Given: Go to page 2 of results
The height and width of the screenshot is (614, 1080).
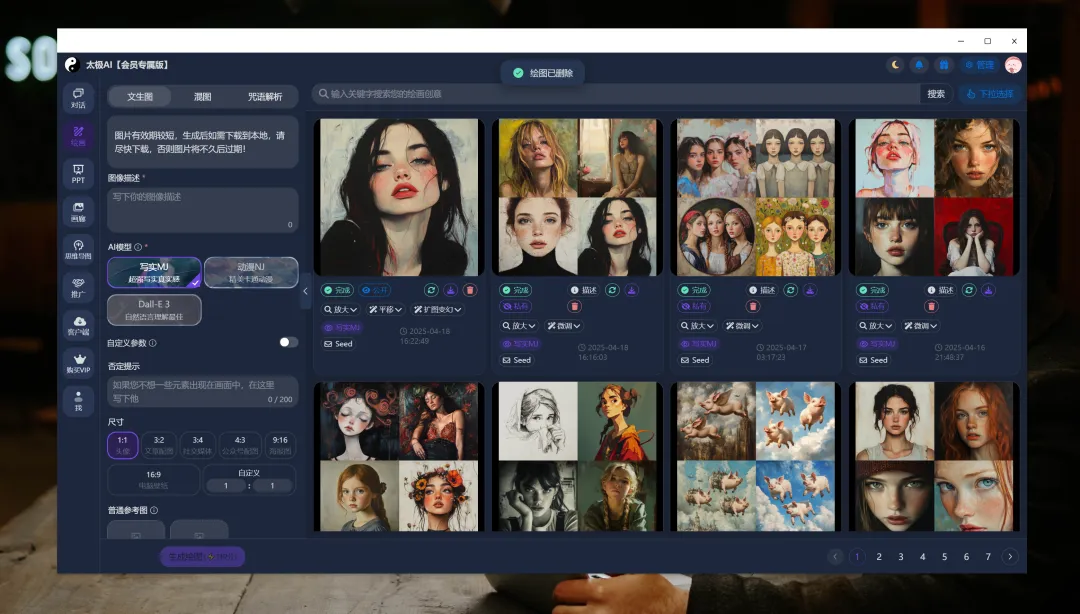Looking at the screenshot, I should pyautogui.click(x=879, y=557).
